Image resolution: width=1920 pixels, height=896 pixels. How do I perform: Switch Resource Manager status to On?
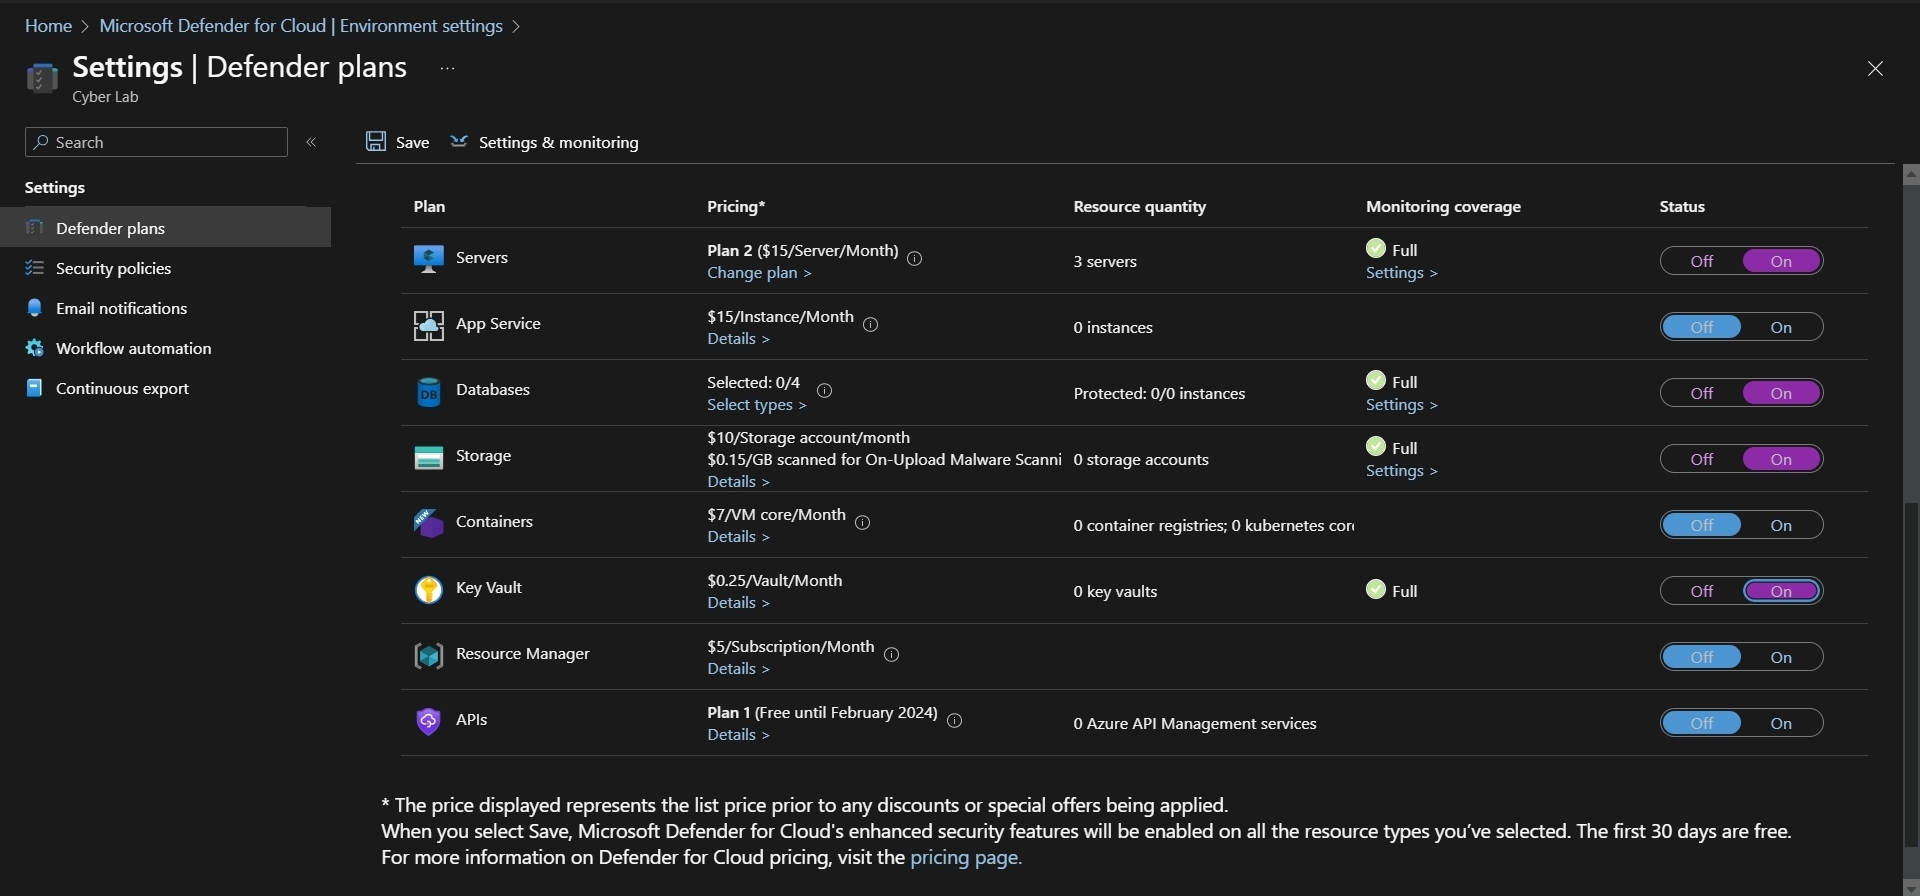tap(1782, 657)
